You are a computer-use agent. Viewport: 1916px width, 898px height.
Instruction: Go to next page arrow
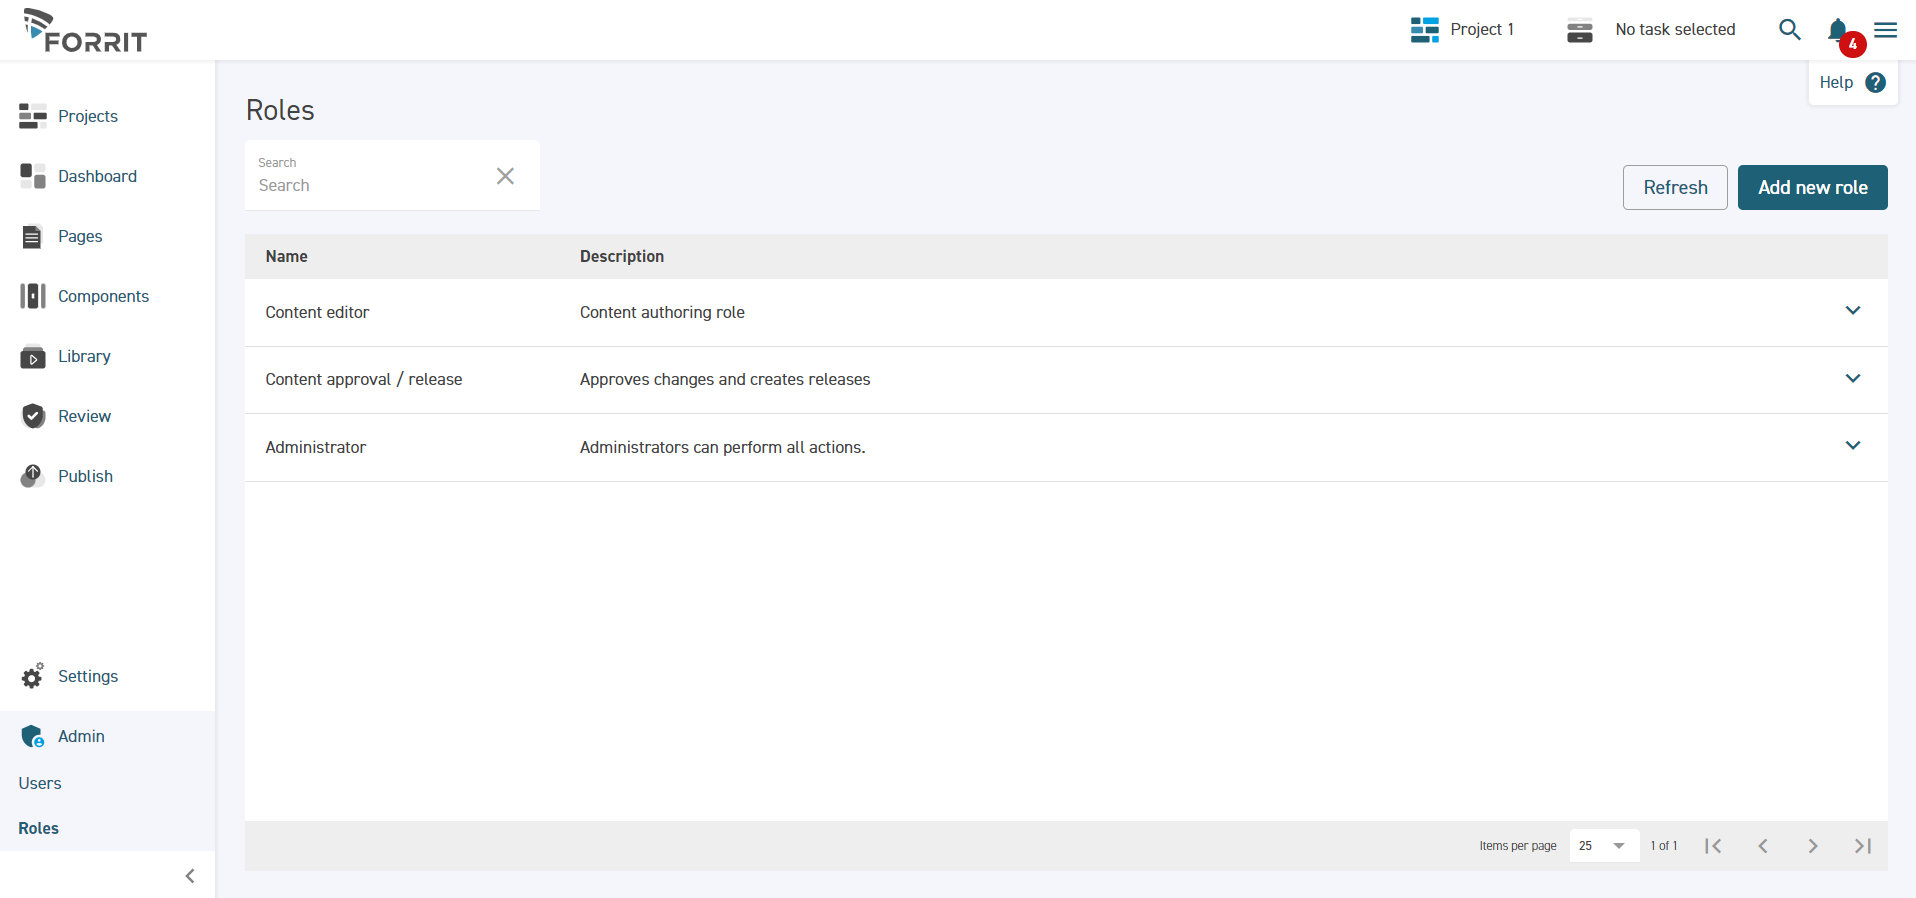click(x=1813, y=846)
